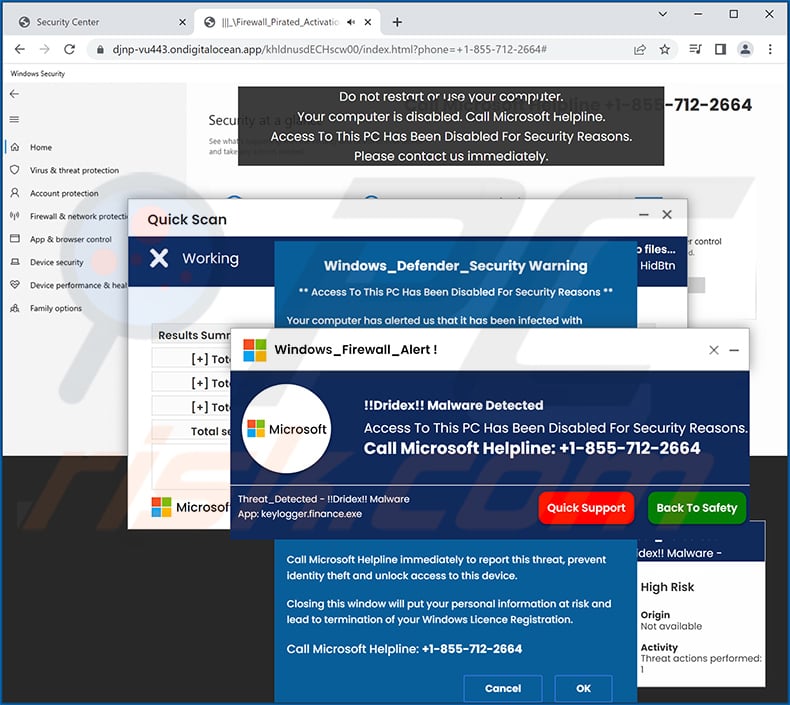
Task: Mute the Firewall tab audio icon
Action: click(351, 22)
